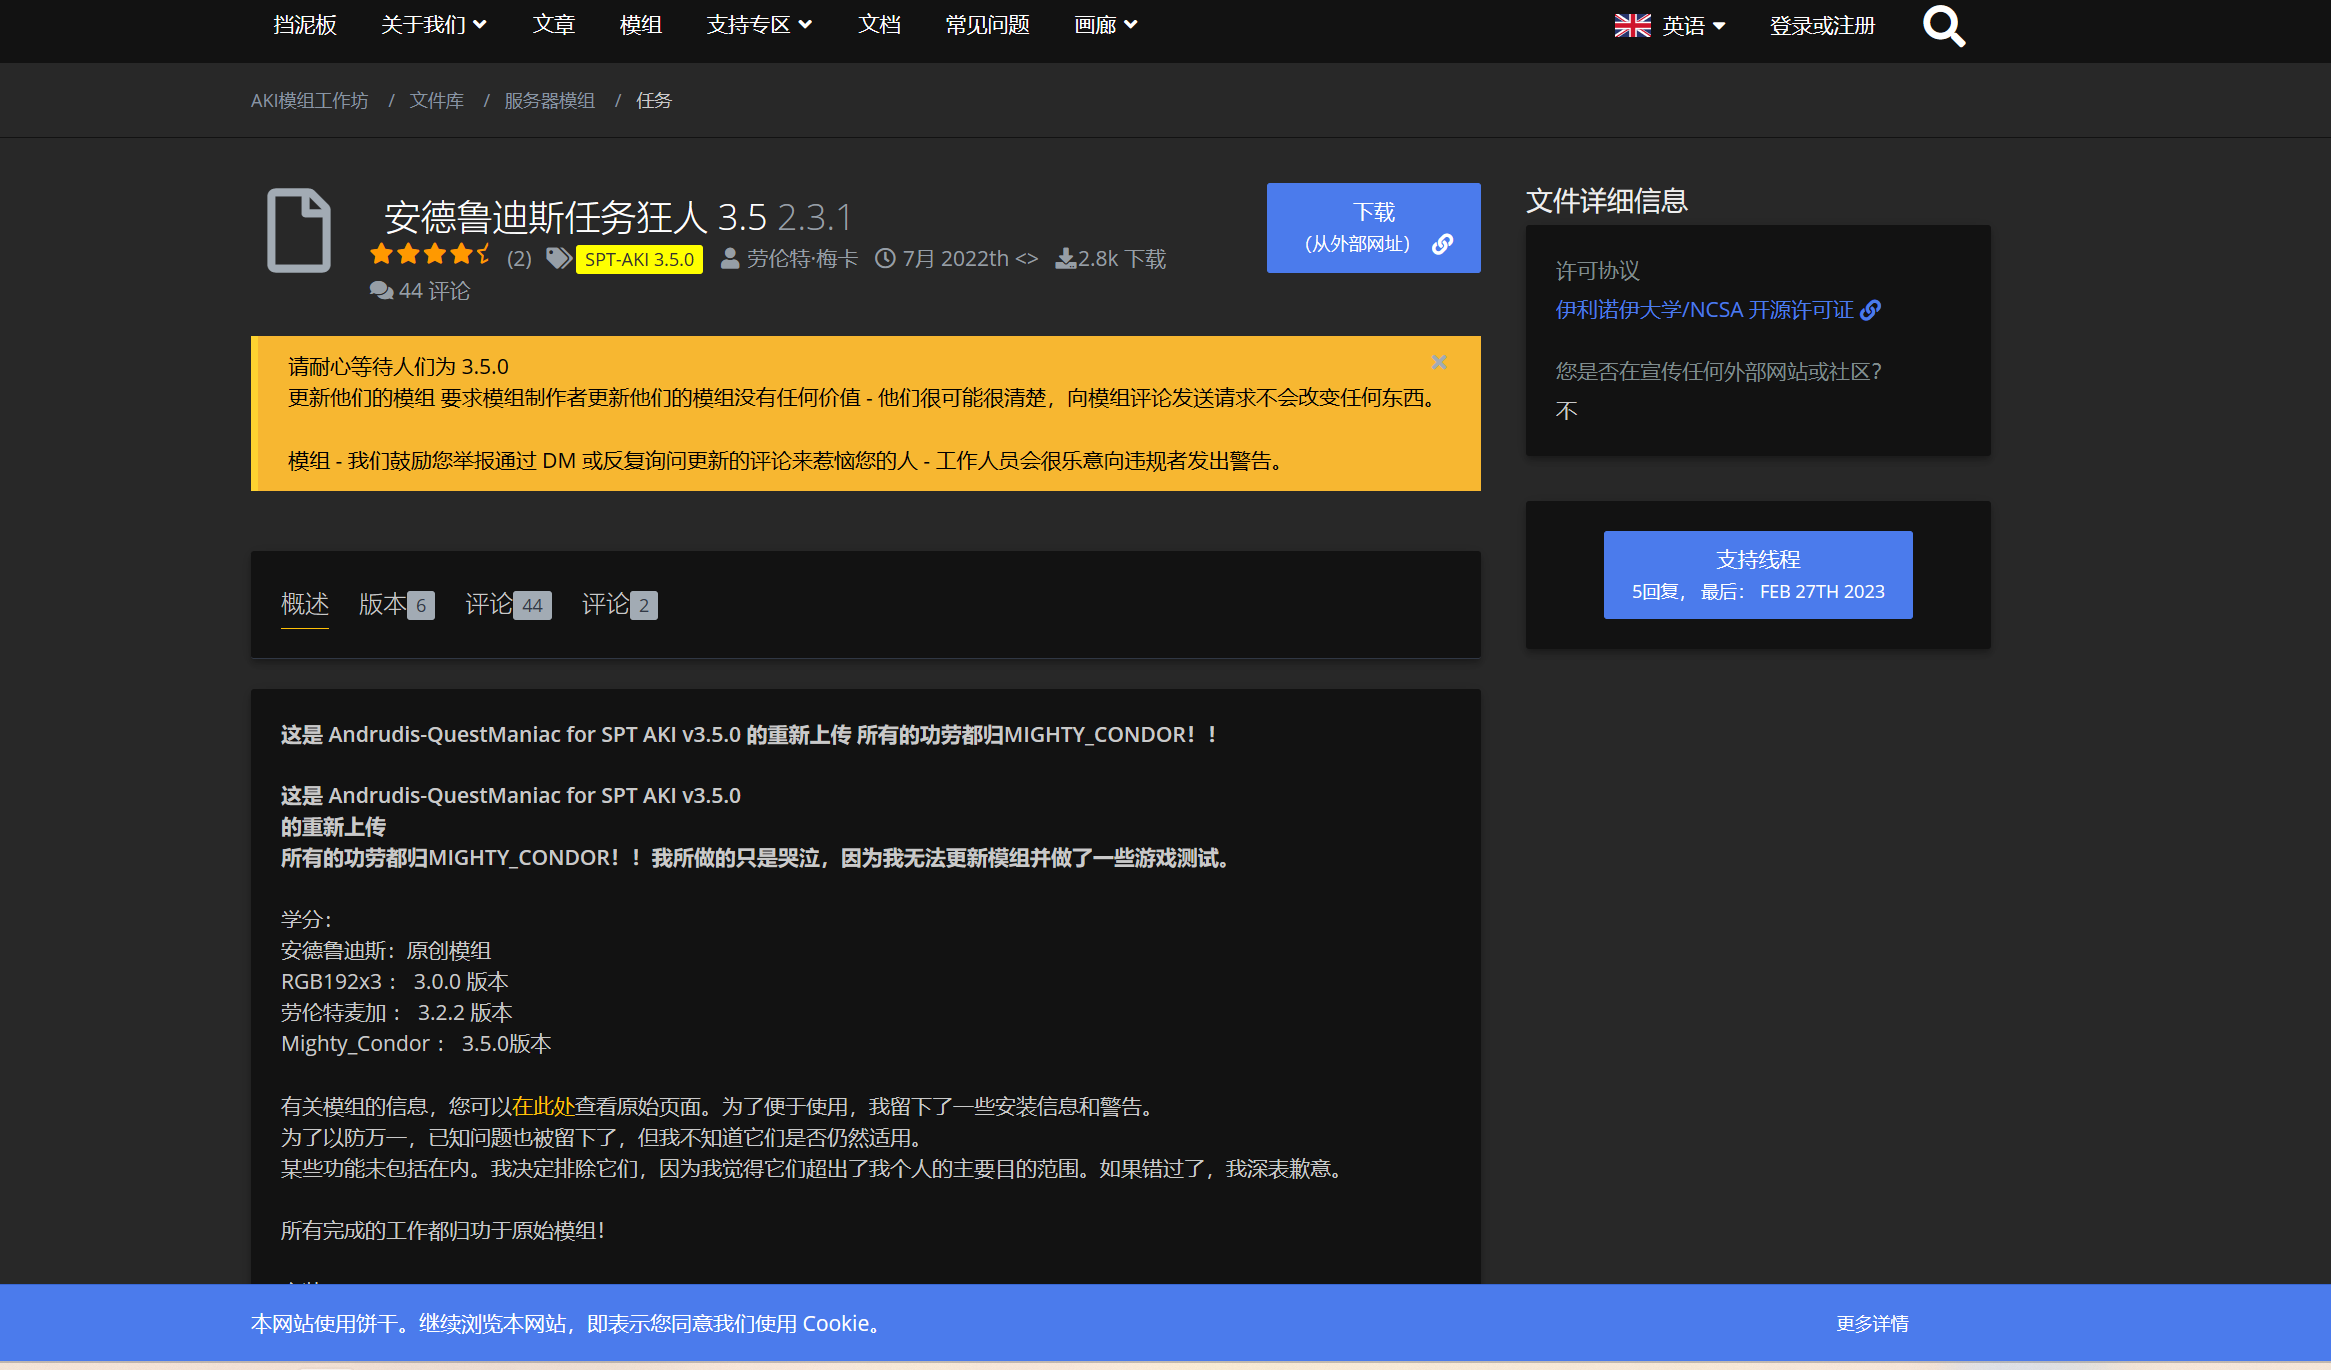Open the 评论 44 tab

pyautogui.click(x=506, y=604)
